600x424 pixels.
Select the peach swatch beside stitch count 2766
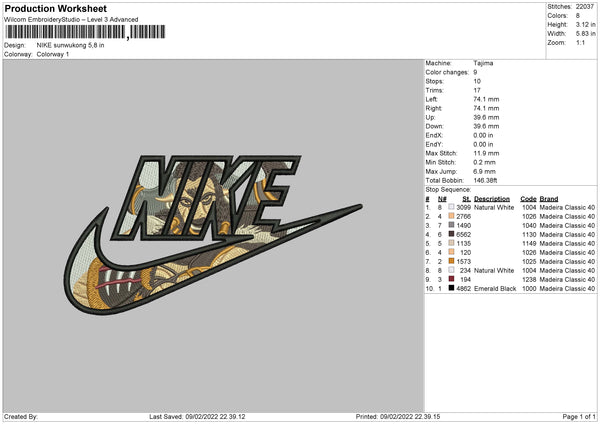tap(451, 216)
